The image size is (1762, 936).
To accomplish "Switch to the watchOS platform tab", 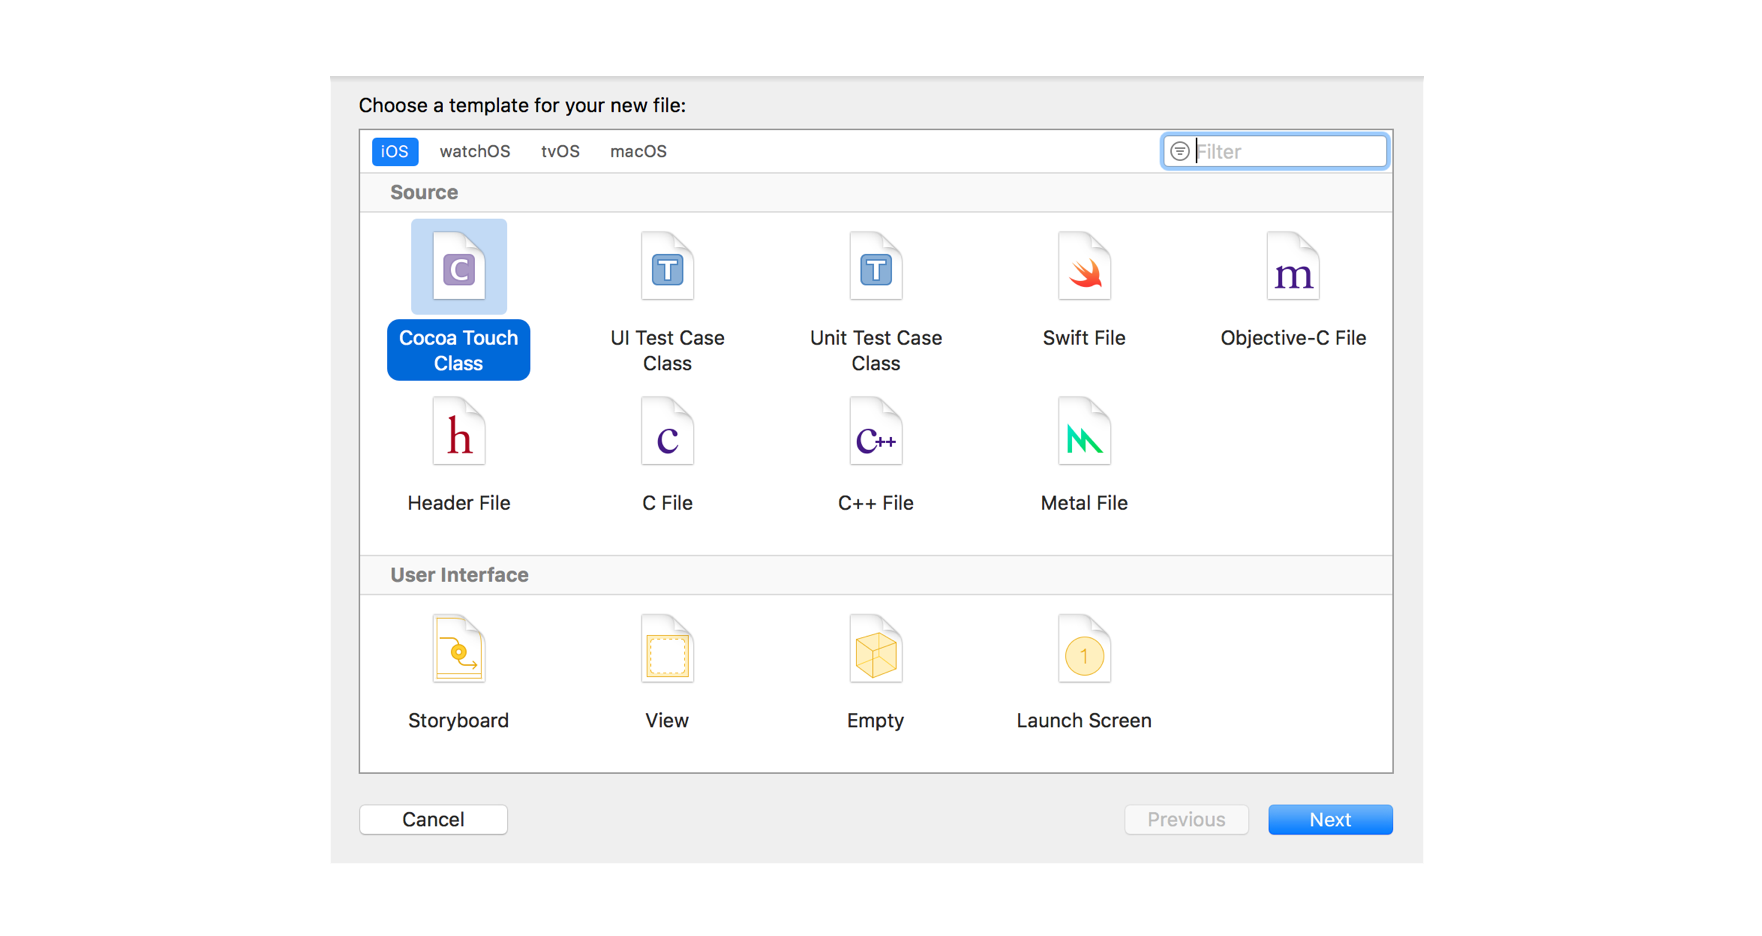I will pyautogui.click(x=475, y=151).
